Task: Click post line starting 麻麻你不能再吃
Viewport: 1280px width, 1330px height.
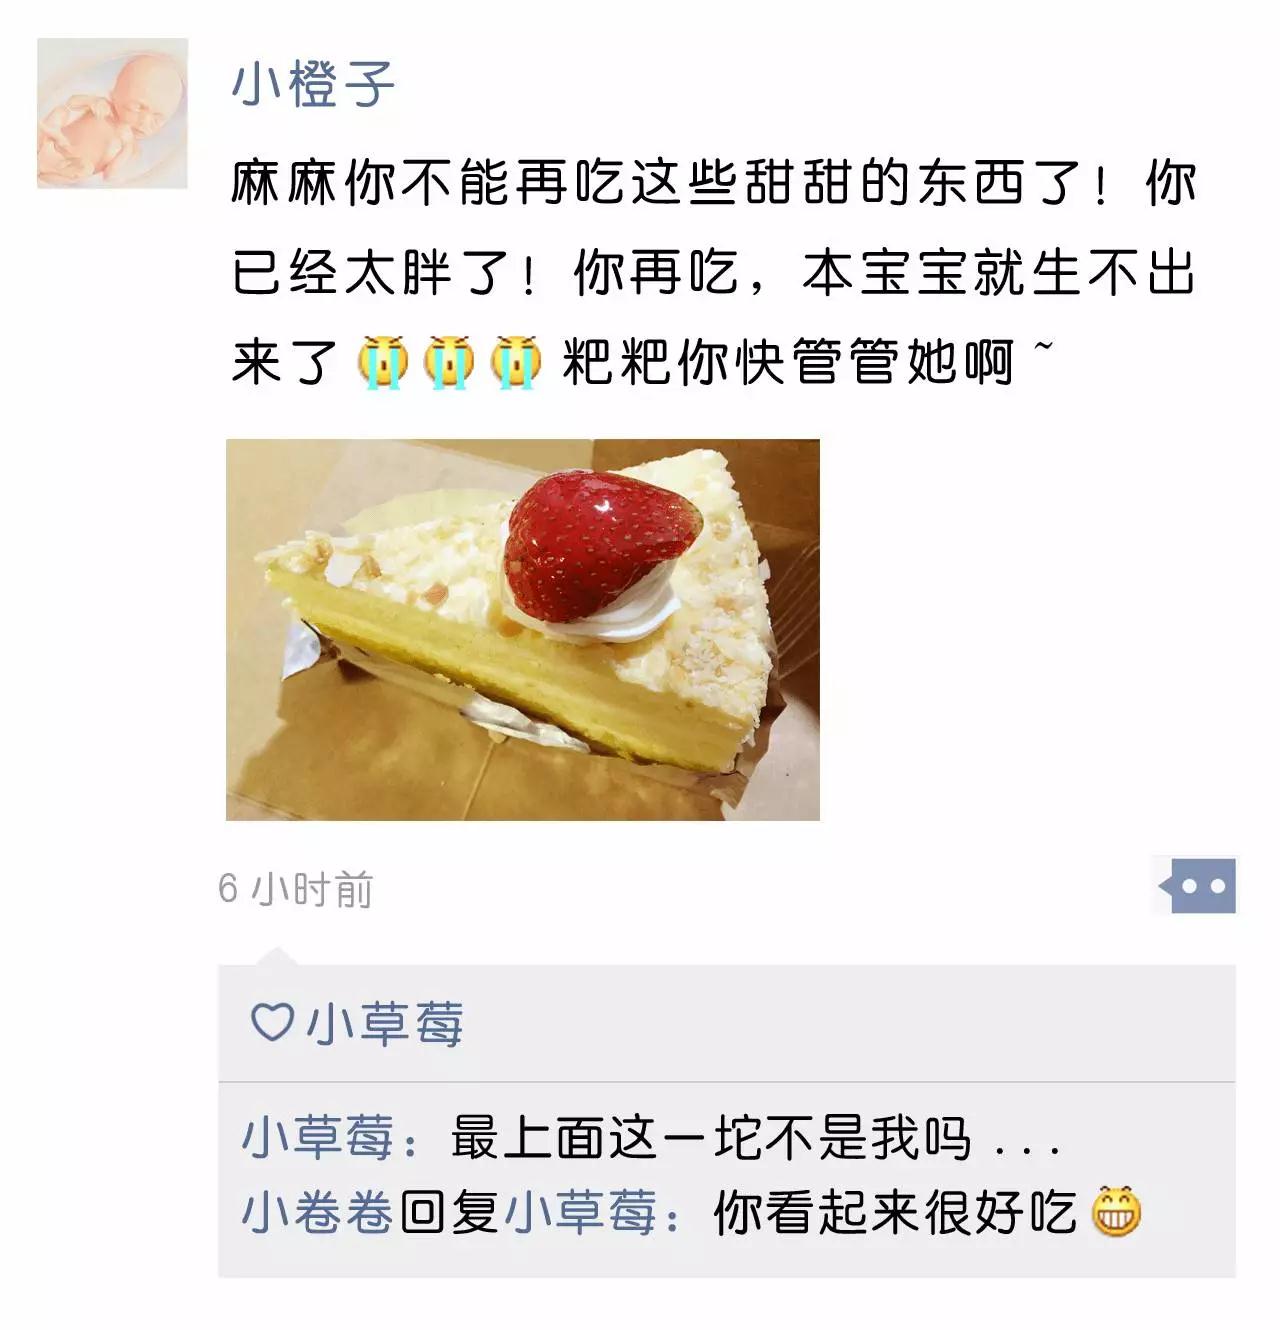Action: click(x=714, y=183)
